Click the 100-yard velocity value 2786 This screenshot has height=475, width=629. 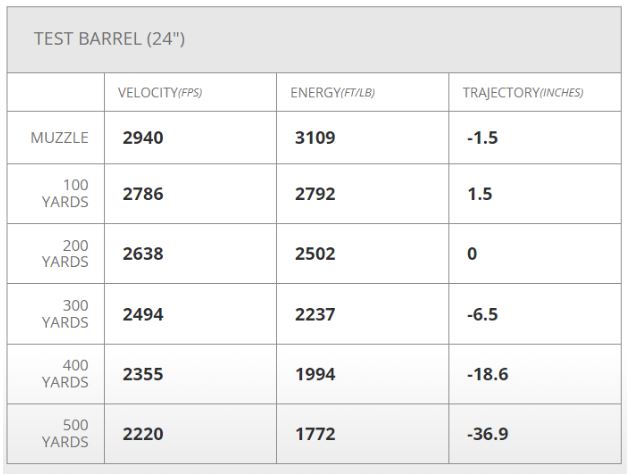coord(143,194)
